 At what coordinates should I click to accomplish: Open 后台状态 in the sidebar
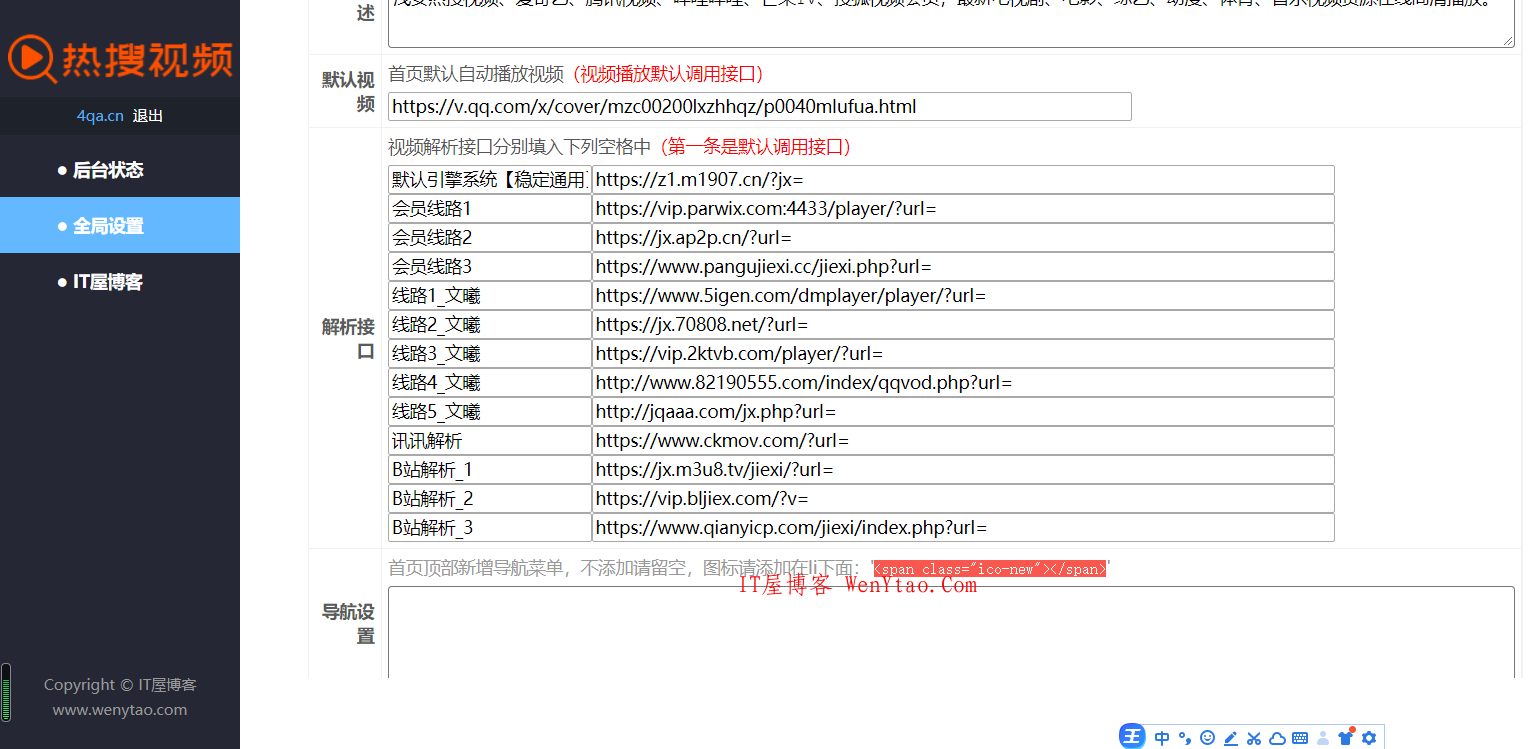pyautogui.click(x=120, y=170)
